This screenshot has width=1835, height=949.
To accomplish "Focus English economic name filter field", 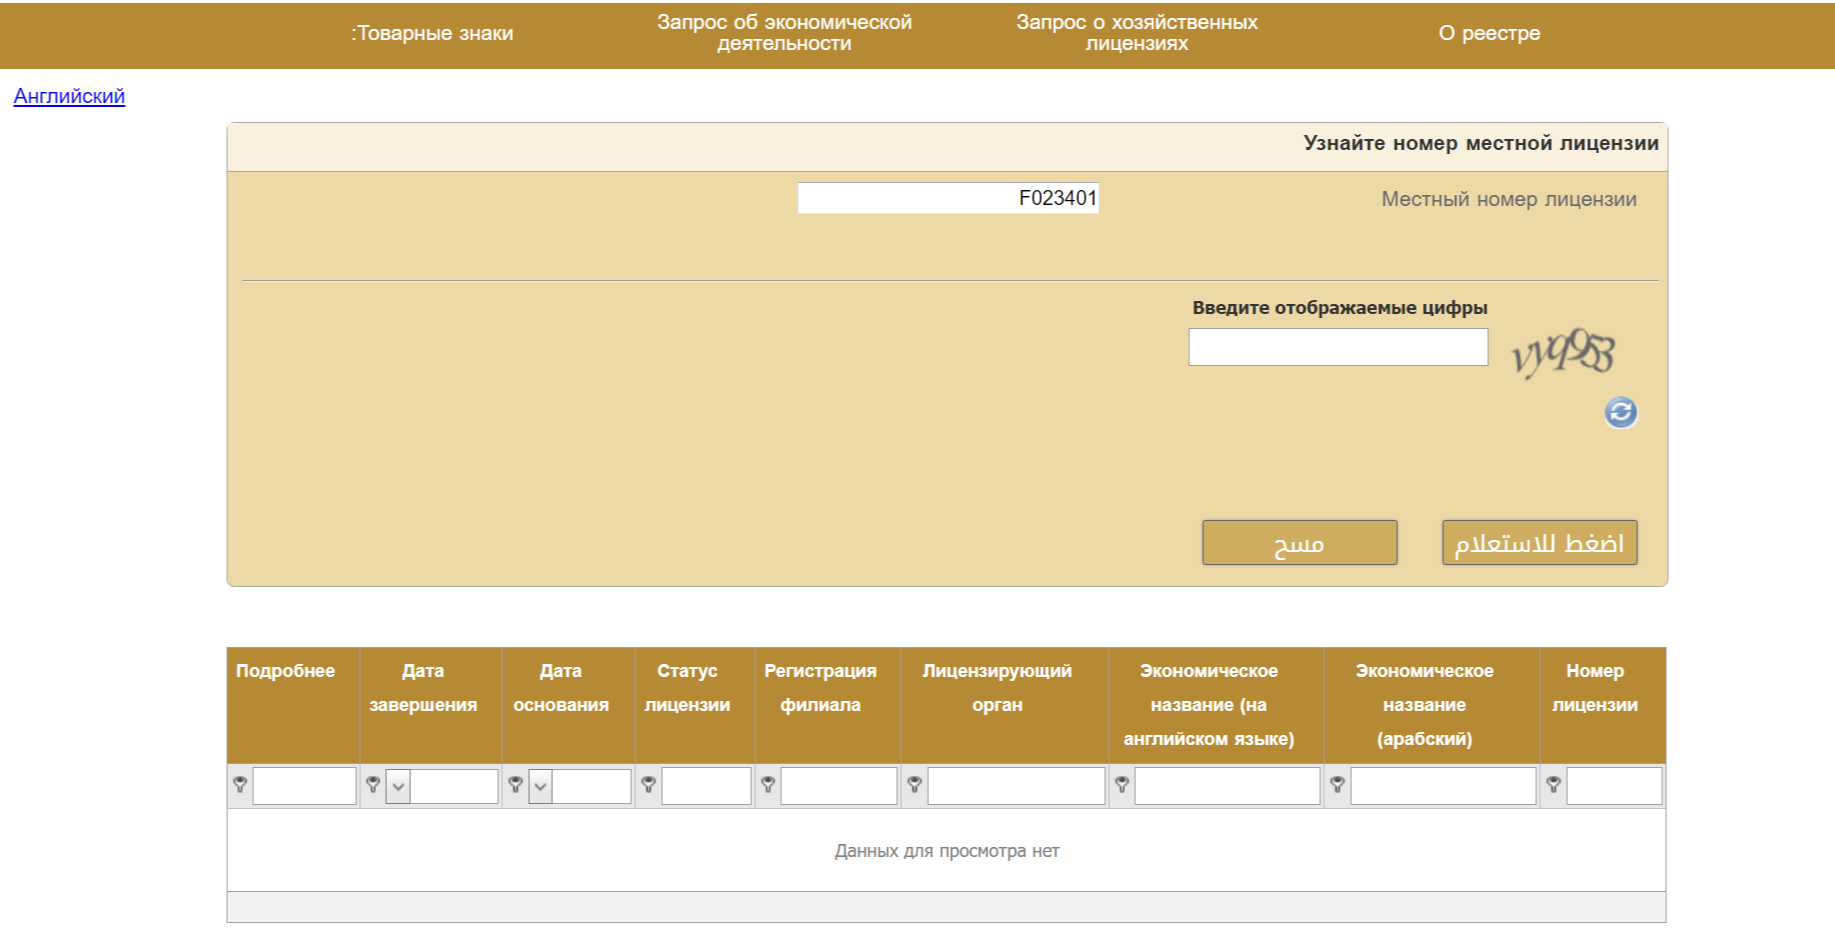I will click(1227, 786).
